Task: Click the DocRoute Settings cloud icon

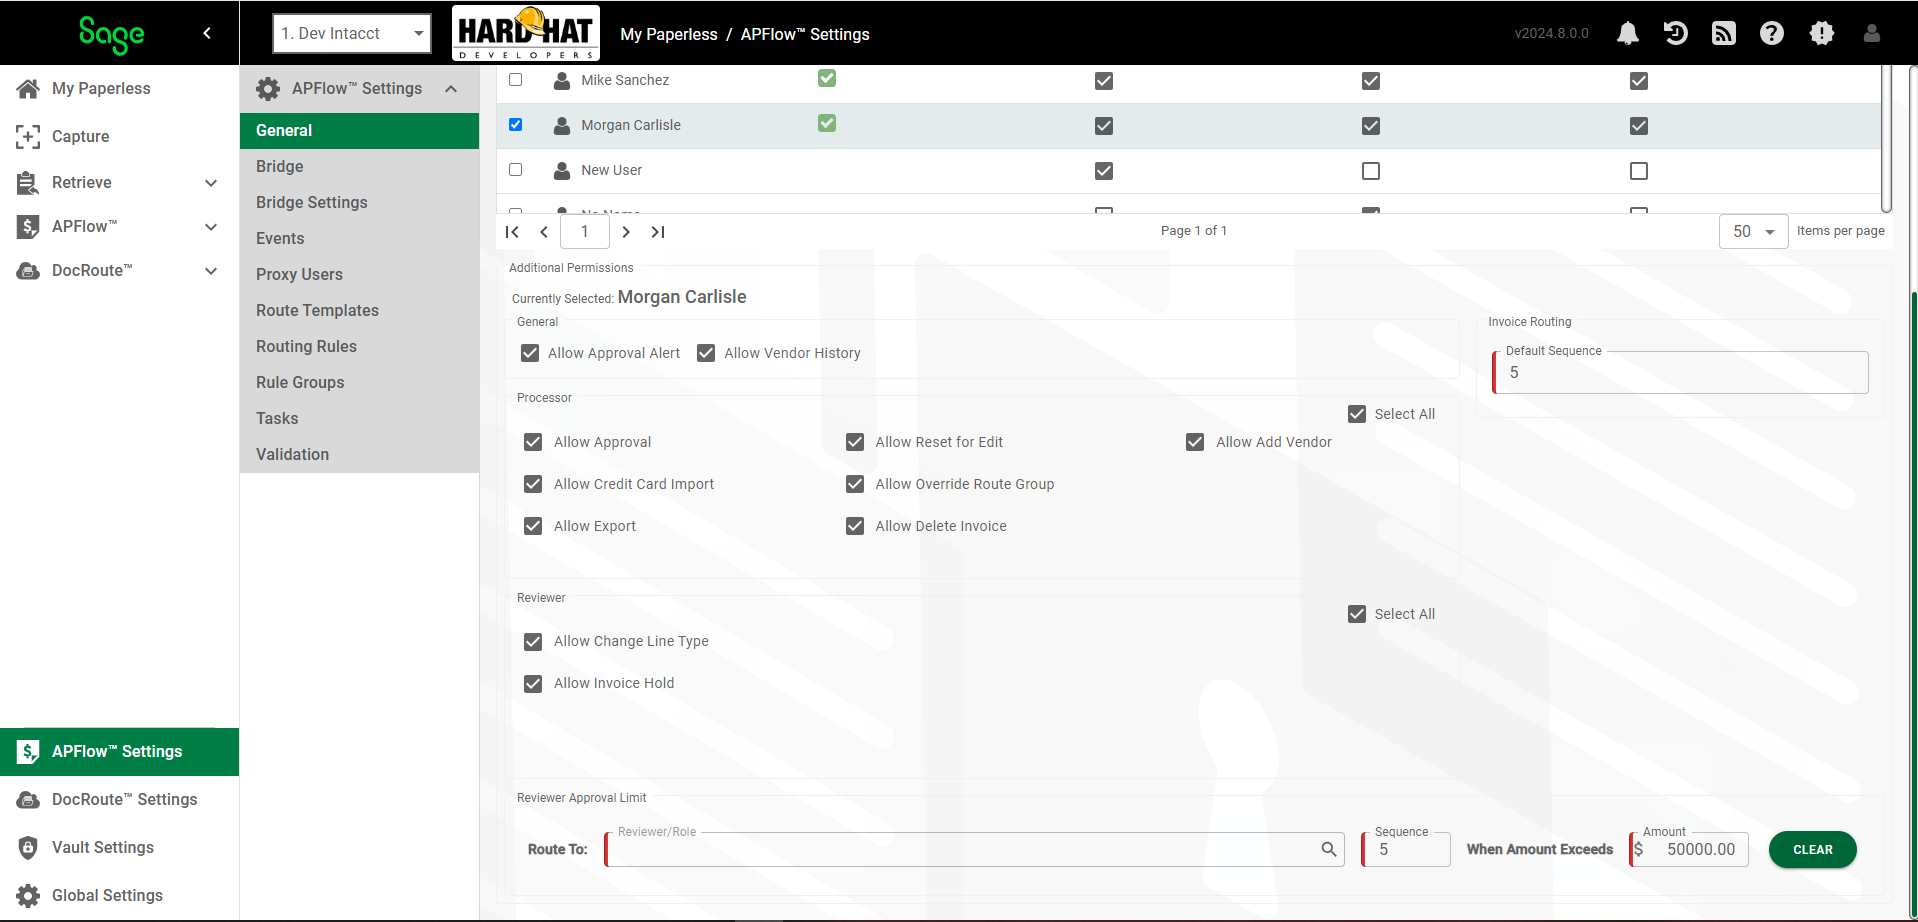Action: click(x=28, y=799)
